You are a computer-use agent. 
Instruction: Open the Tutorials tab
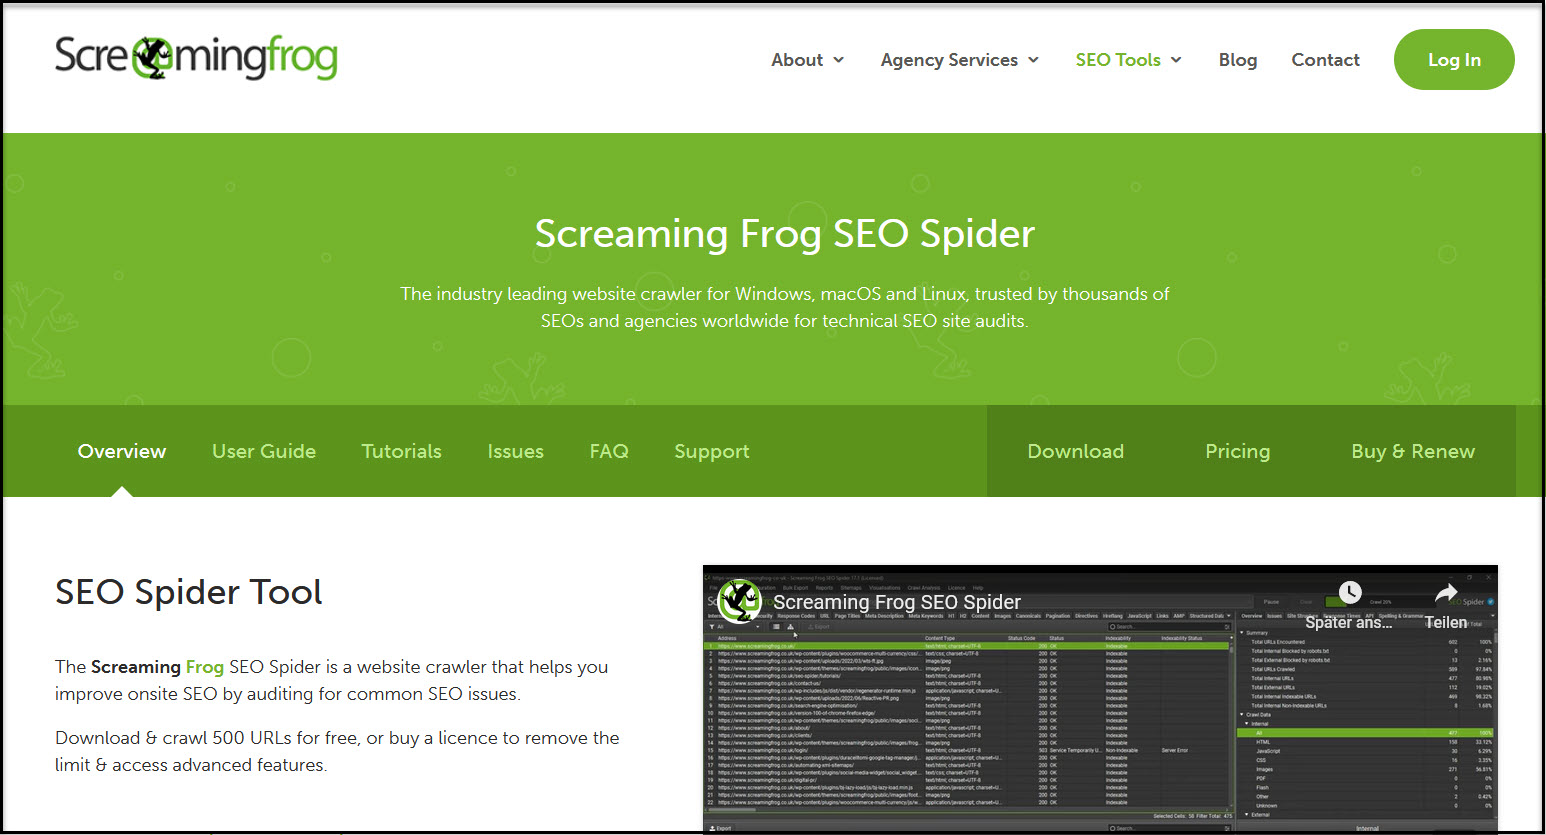401,451
